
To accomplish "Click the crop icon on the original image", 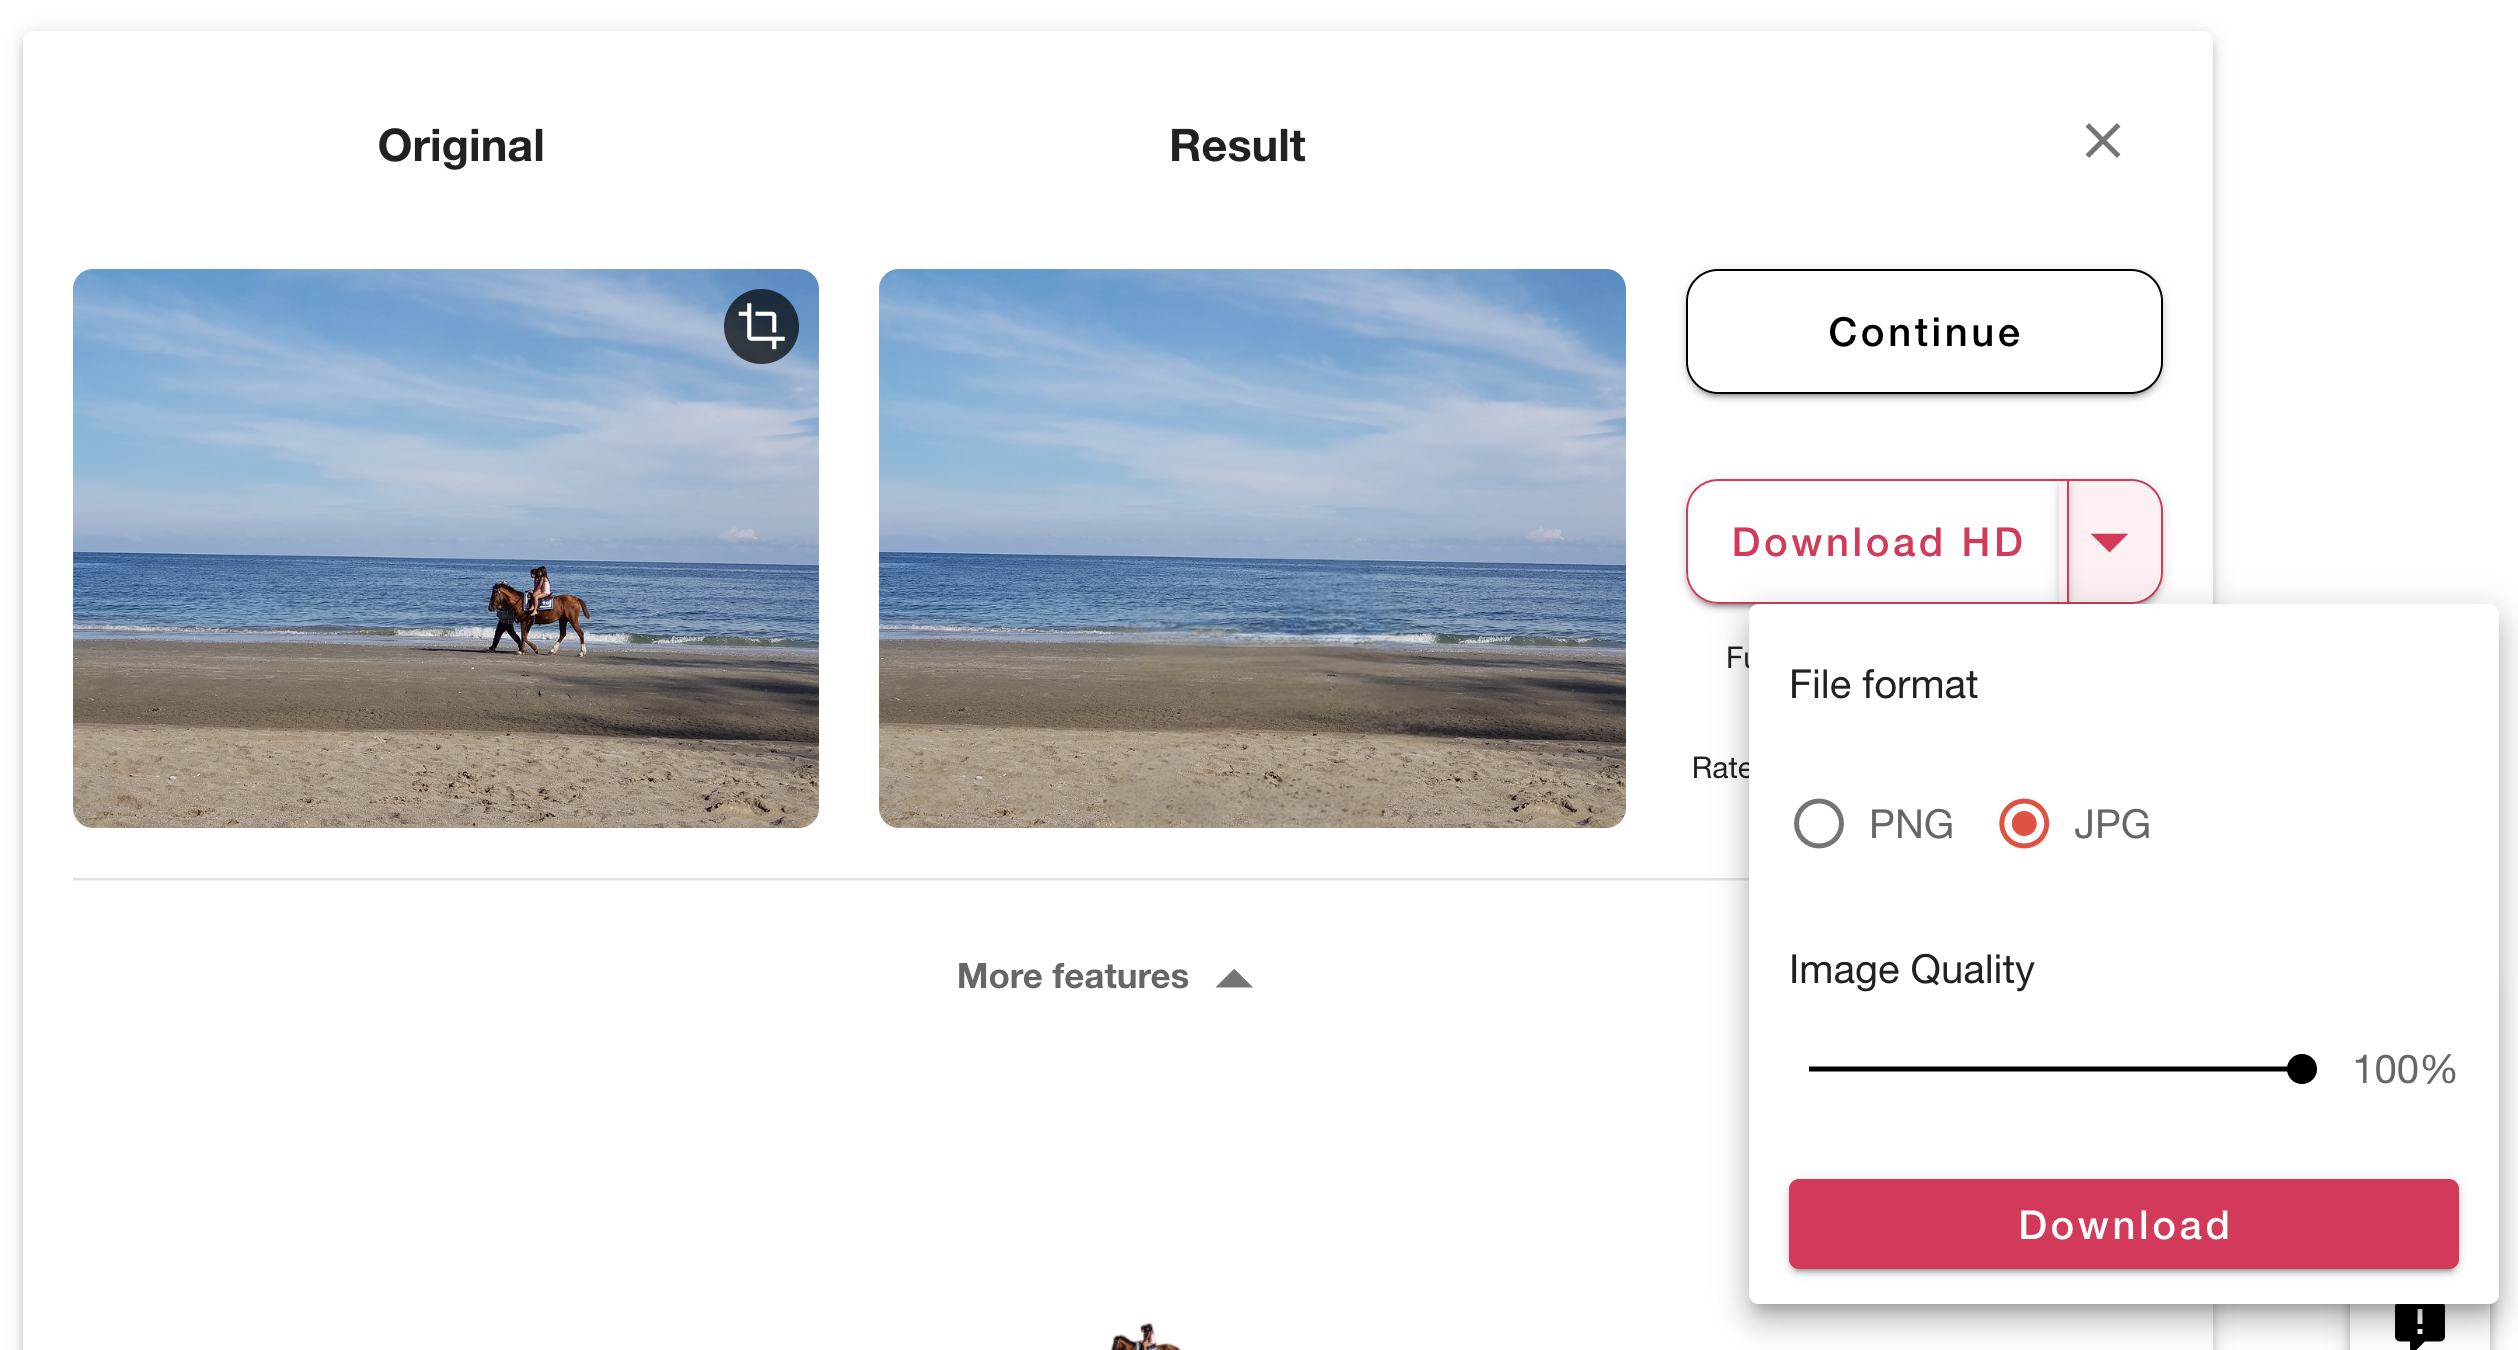I will 761,326.
